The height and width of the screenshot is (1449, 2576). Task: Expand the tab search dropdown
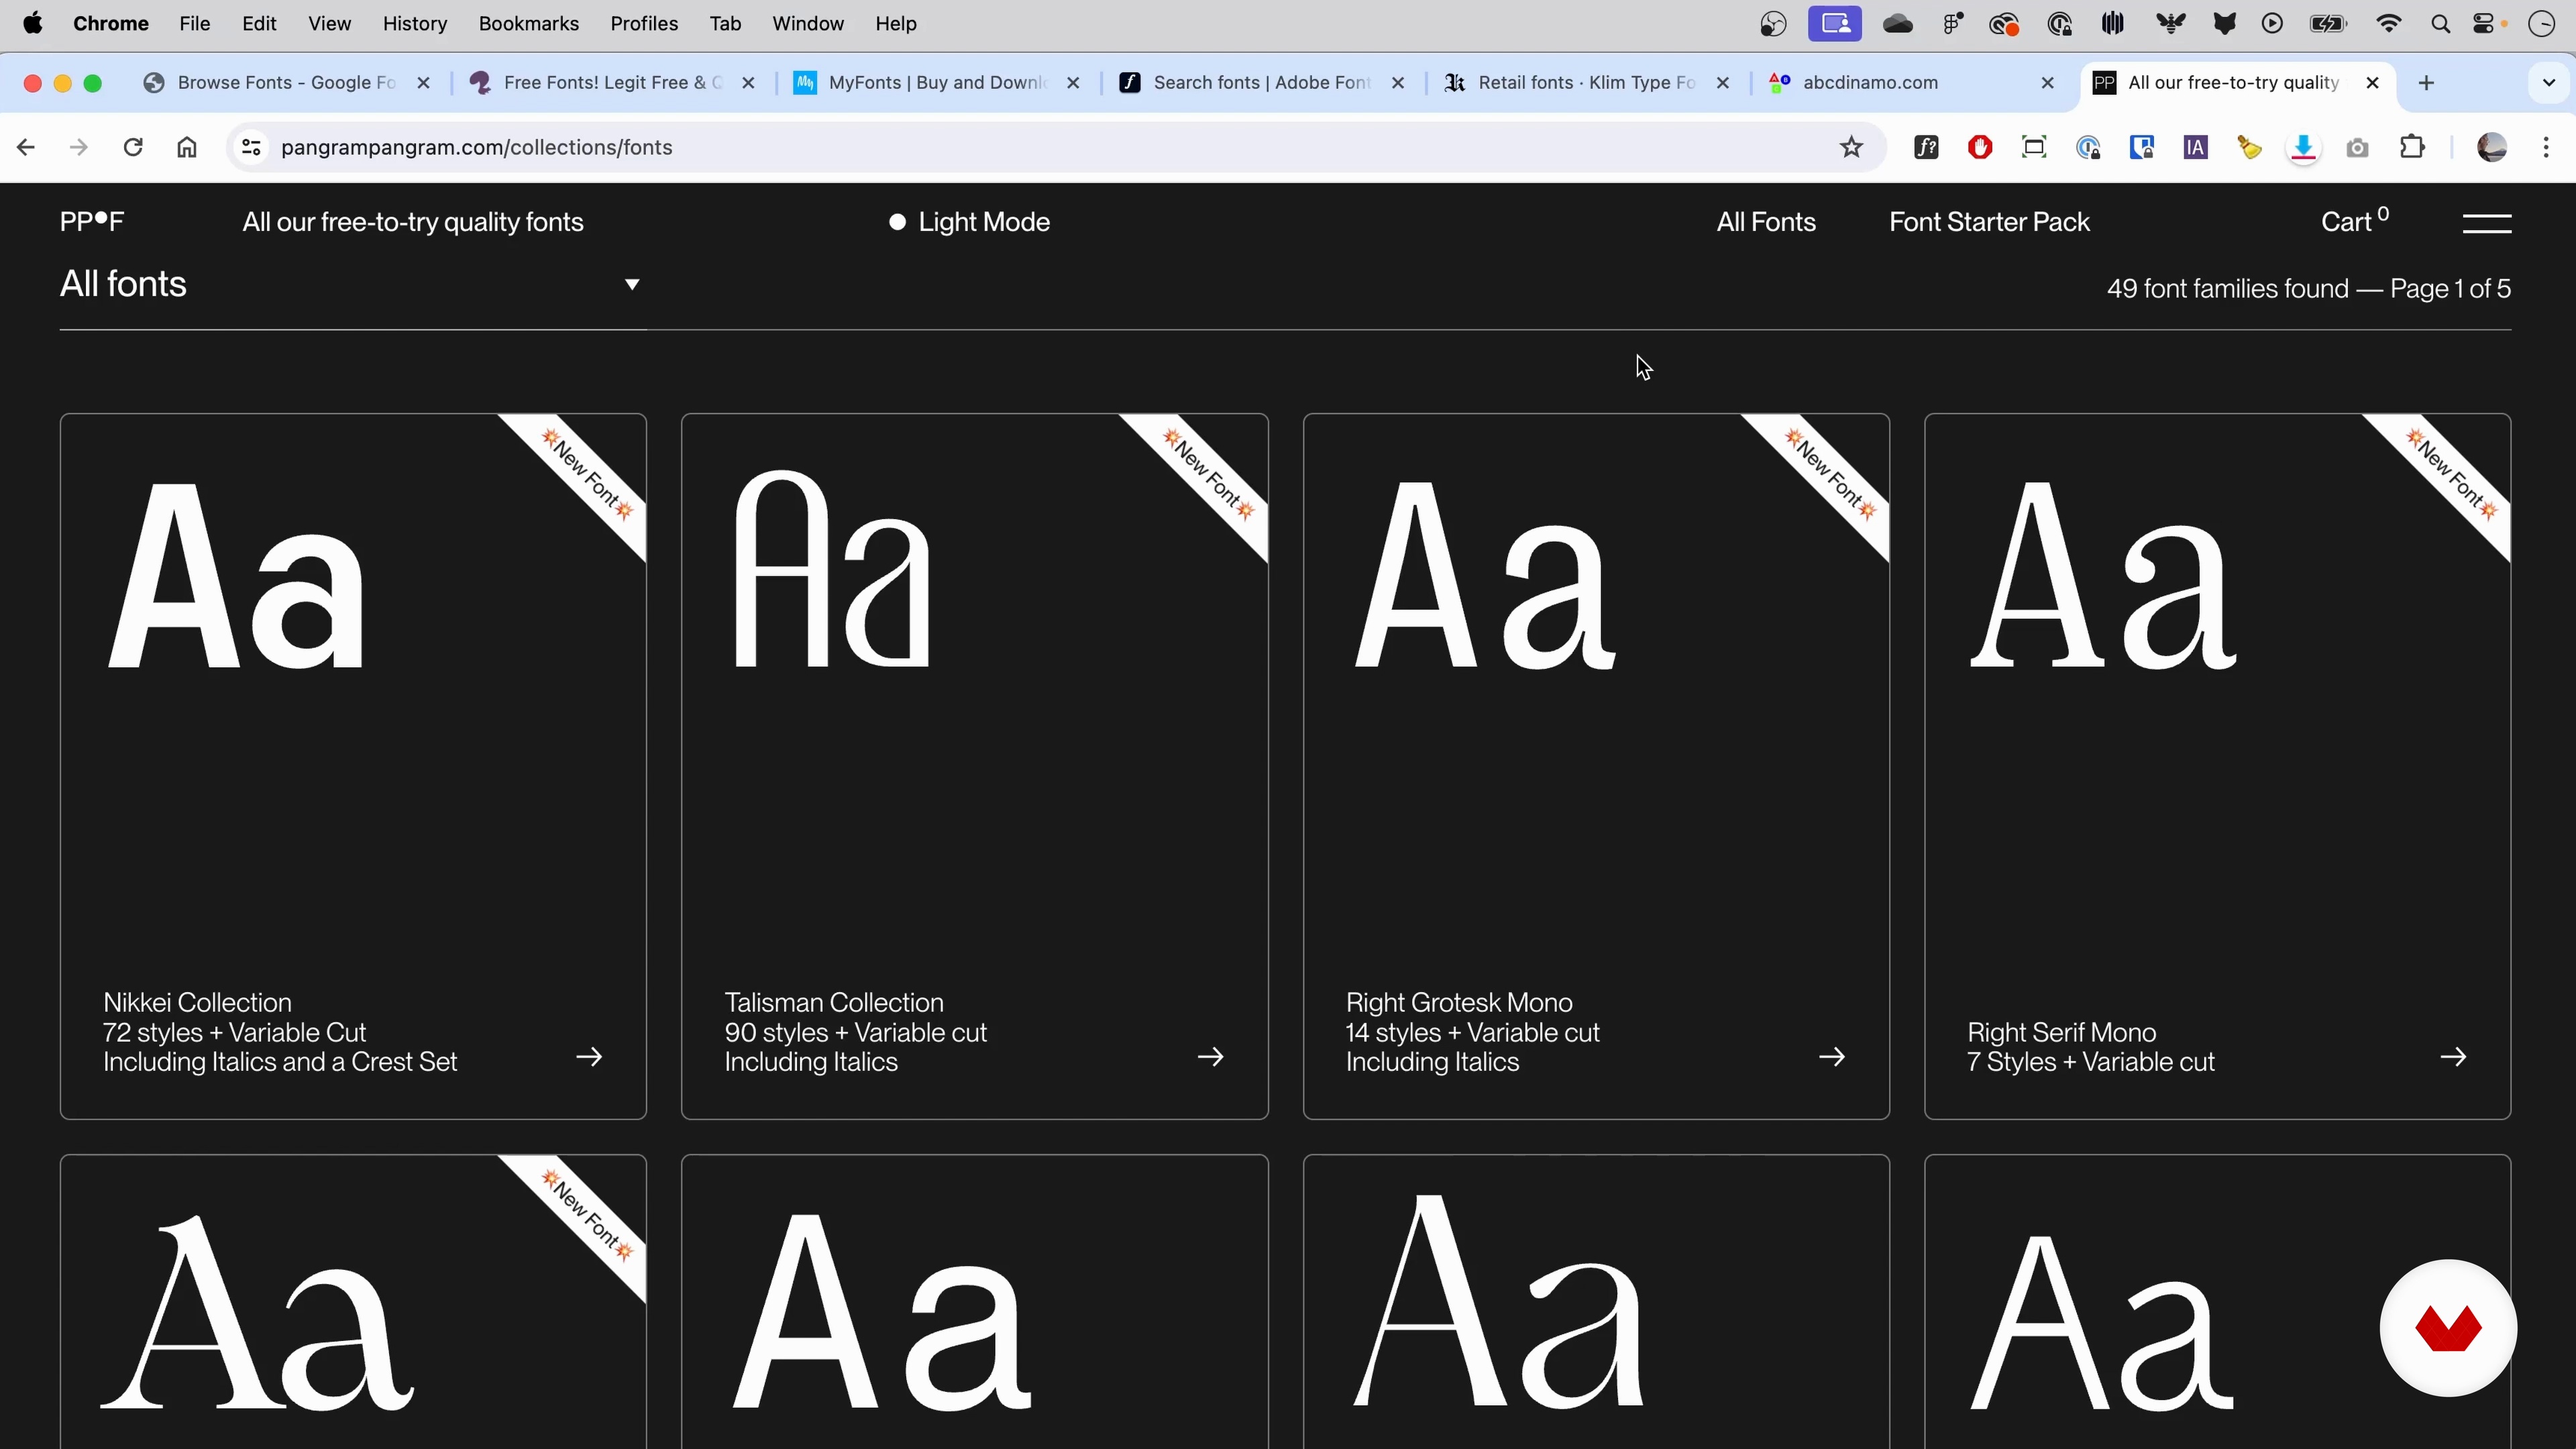click(x=2548, y=83)
